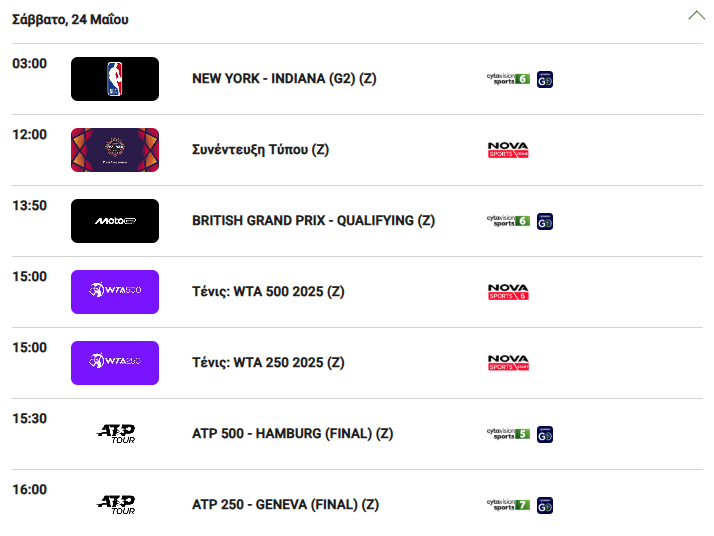Select the WTA 250 purple logo
The height and width of the screenshot is (536, 714).
[115, 363]
